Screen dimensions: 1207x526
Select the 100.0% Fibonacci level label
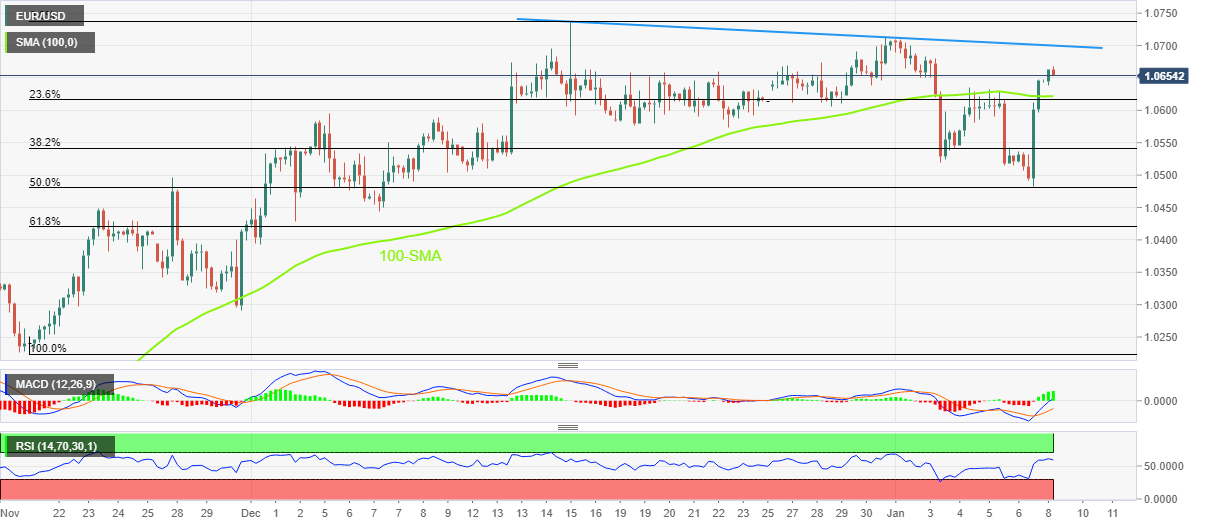[47, 348]
